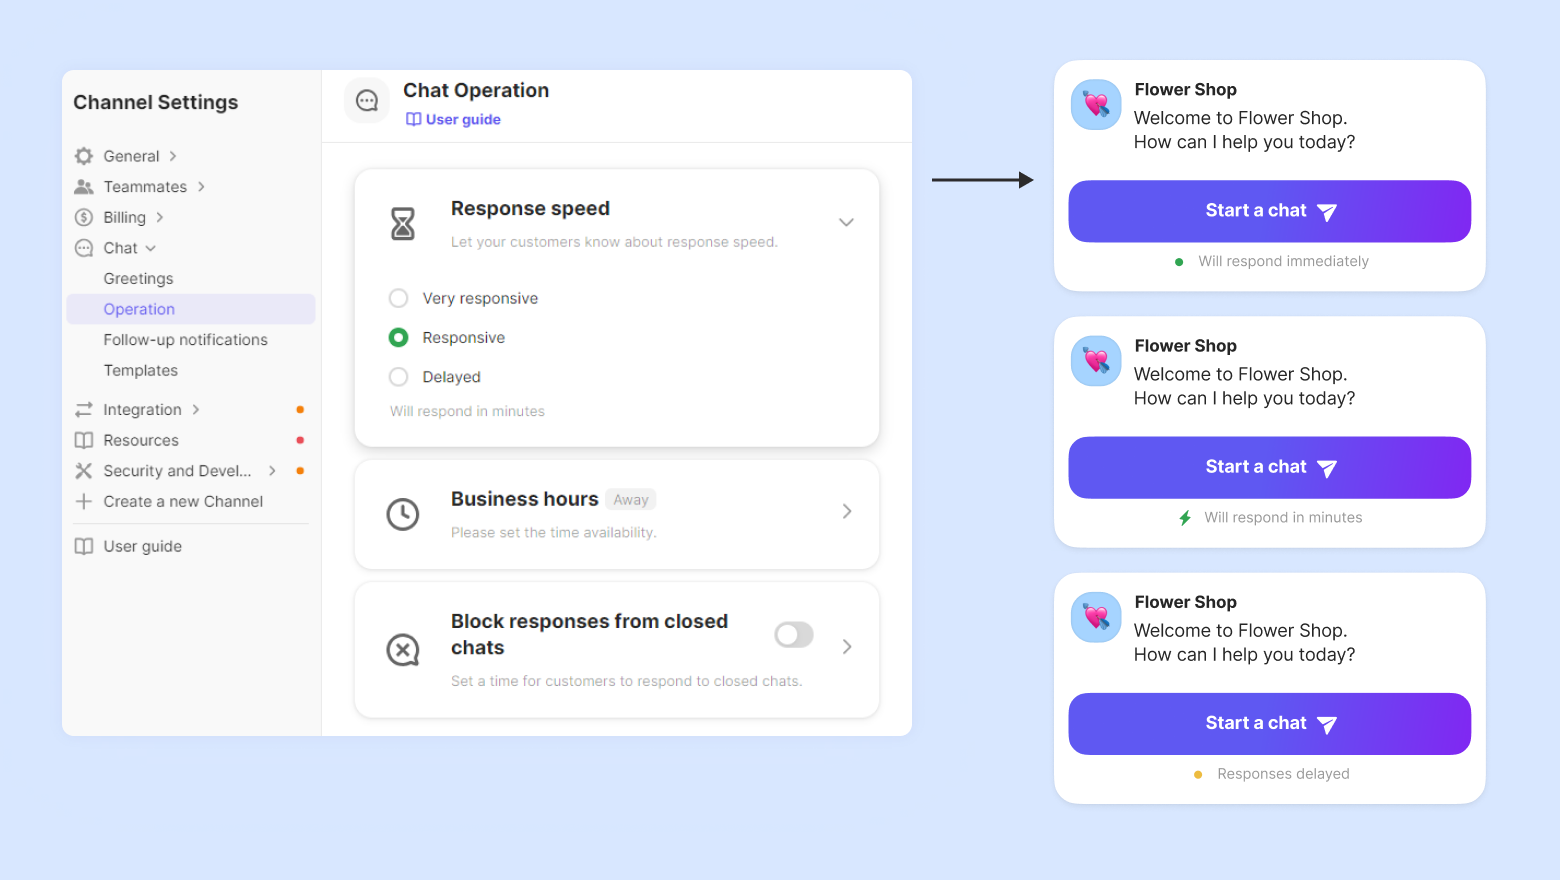Click the Security and Development tools icon
The width and height of the screenshot is (1560, 880).
pyautogui.click(x=84, y=471)
